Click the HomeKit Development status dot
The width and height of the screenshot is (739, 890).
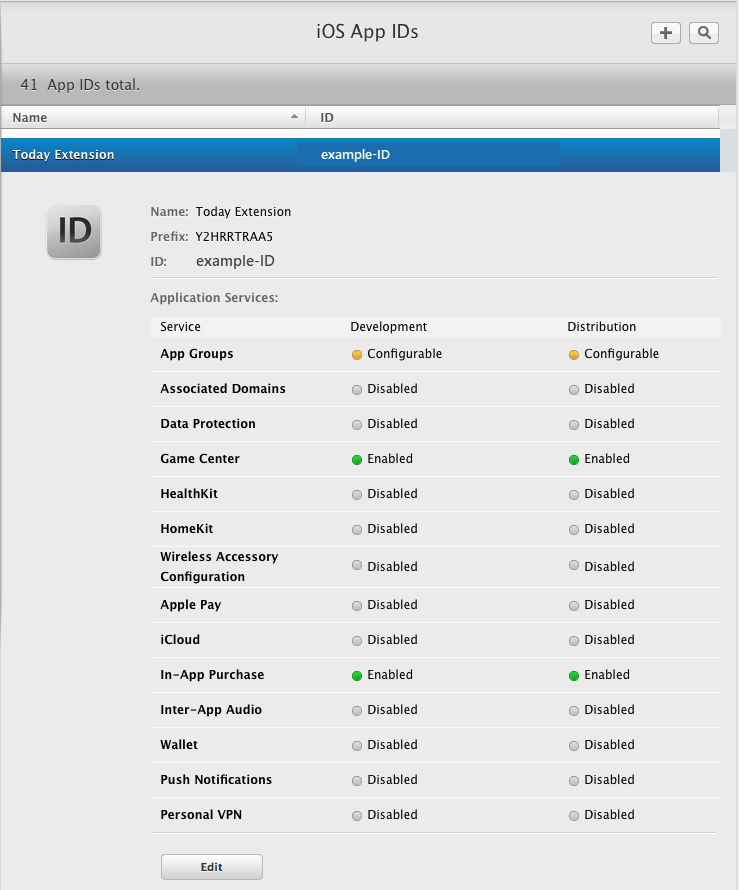[356, 529]
